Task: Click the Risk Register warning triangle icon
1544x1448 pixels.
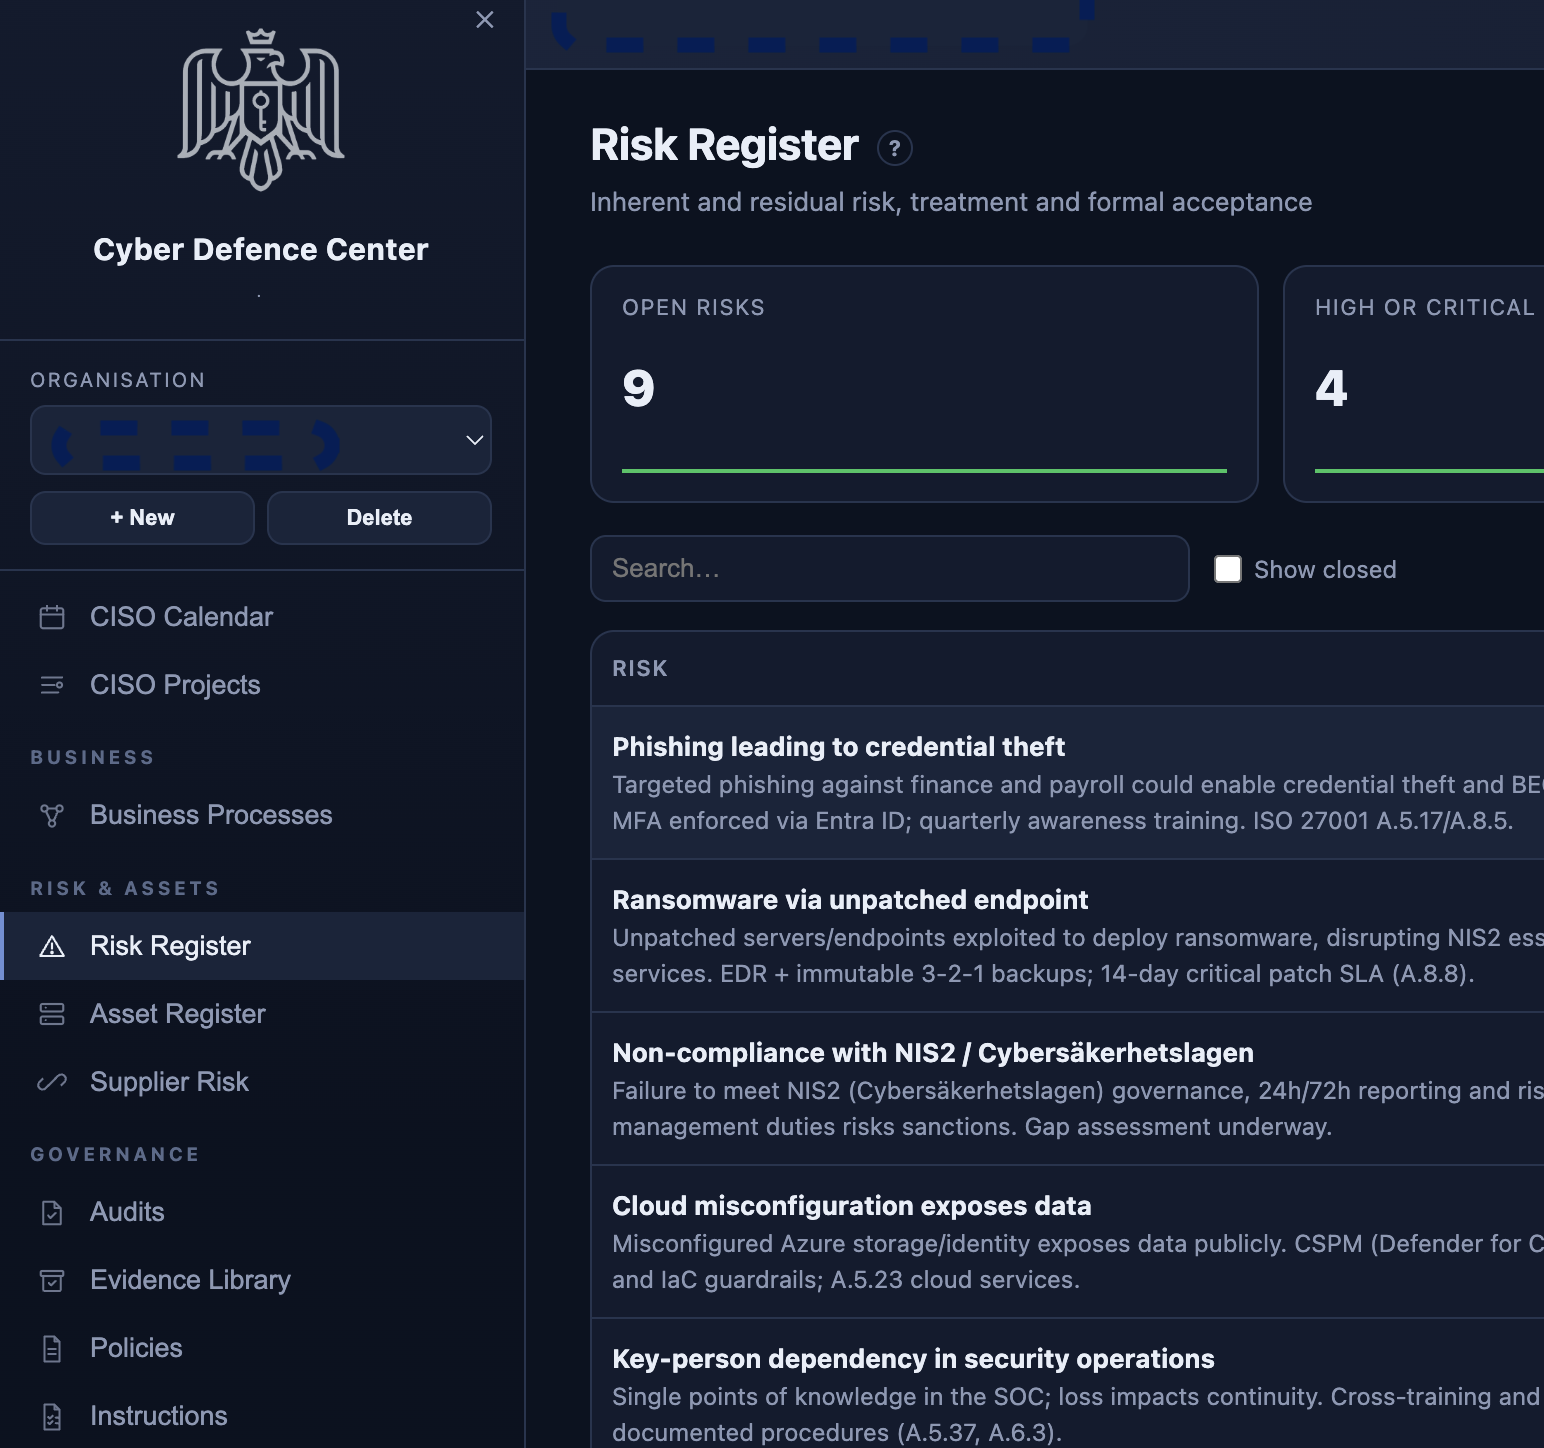Action: [x=52, y=946]
